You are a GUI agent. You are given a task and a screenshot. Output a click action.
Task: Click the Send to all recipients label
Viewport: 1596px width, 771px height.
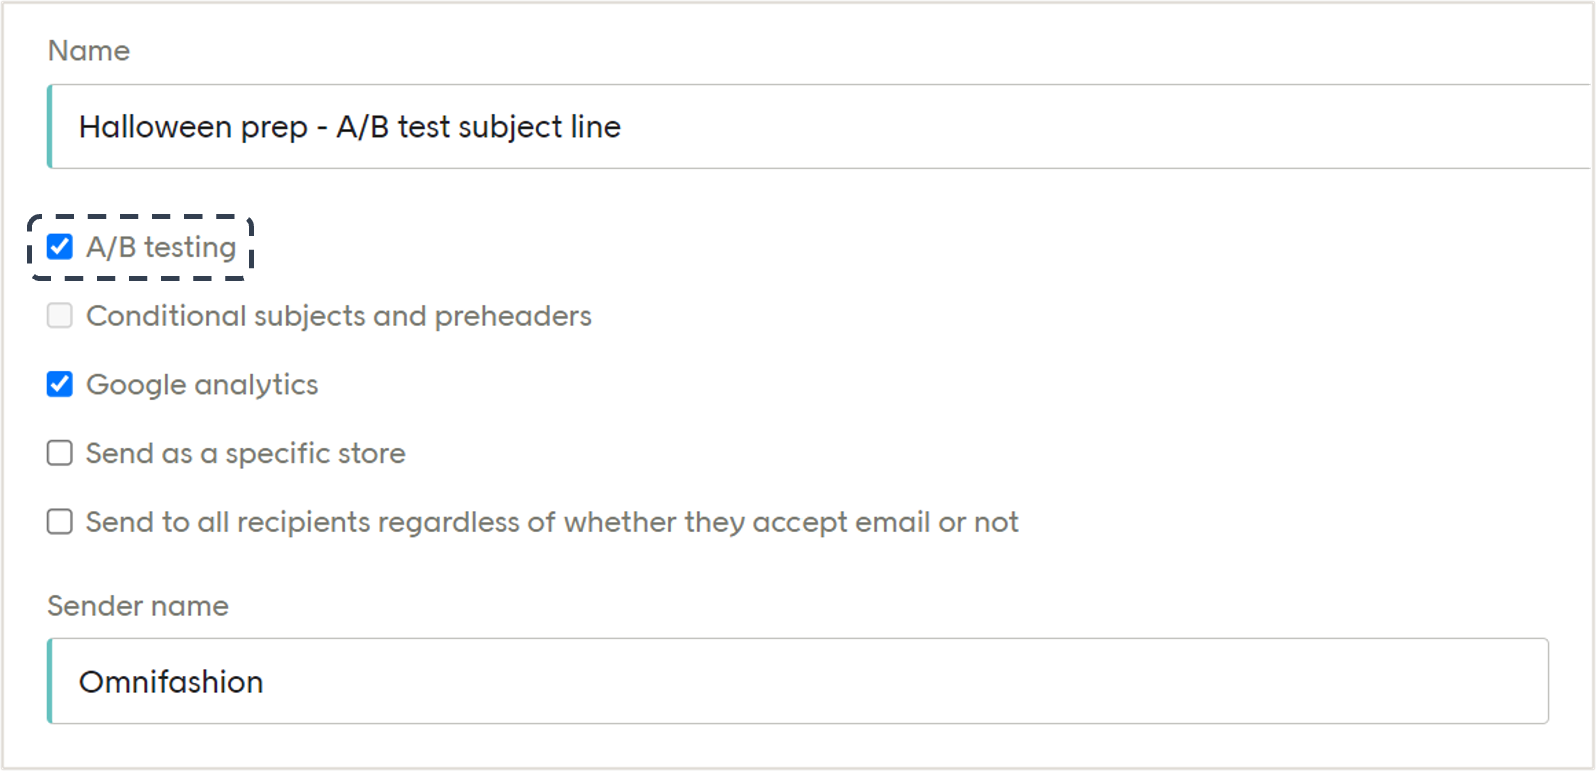point(552,521)
